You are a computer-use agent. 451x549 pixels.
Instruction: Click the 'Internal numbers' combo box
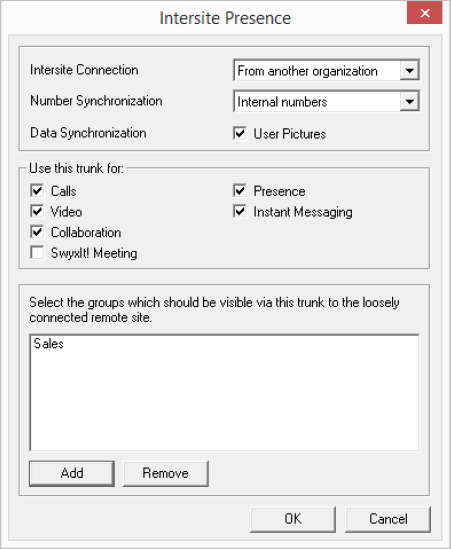pyautogui.click(x=326, y=102)
